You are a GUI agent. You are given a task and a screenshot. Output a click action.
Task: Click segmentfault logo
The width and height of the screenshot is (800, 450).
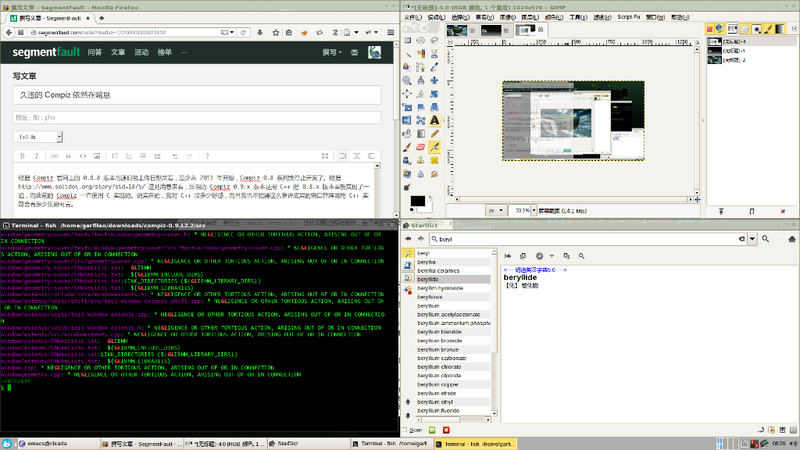pyautogui.click(x=46, y=52)
